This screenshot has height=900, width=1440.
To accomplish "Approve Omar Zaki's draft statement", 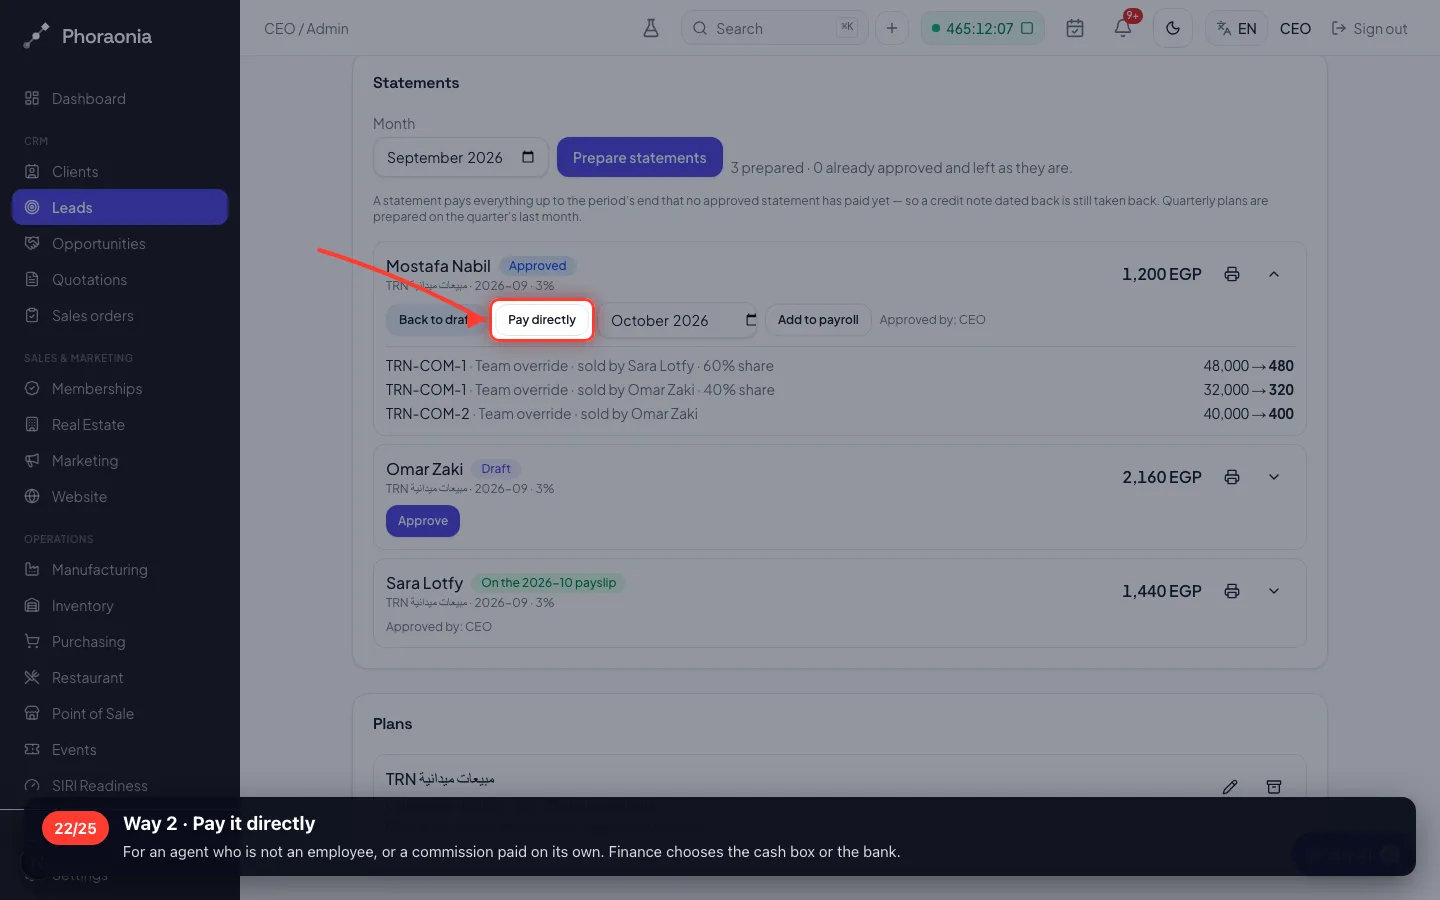I will point(423,521).
